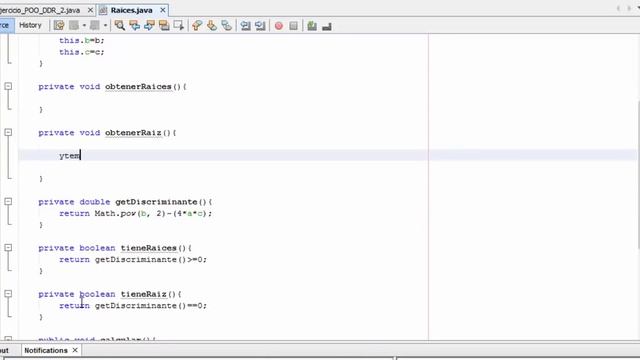This screenshot has width=640, height=360.
Task: Open dropdown arrow beside Forward icon
Action: [x=105, y=26]
